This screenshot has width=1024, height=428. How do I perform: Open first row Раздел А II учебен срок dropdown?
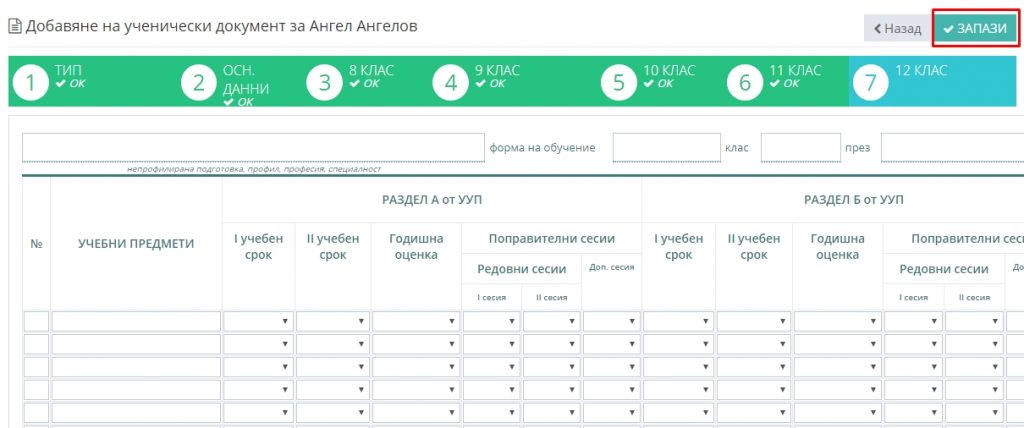coord(332,321)
